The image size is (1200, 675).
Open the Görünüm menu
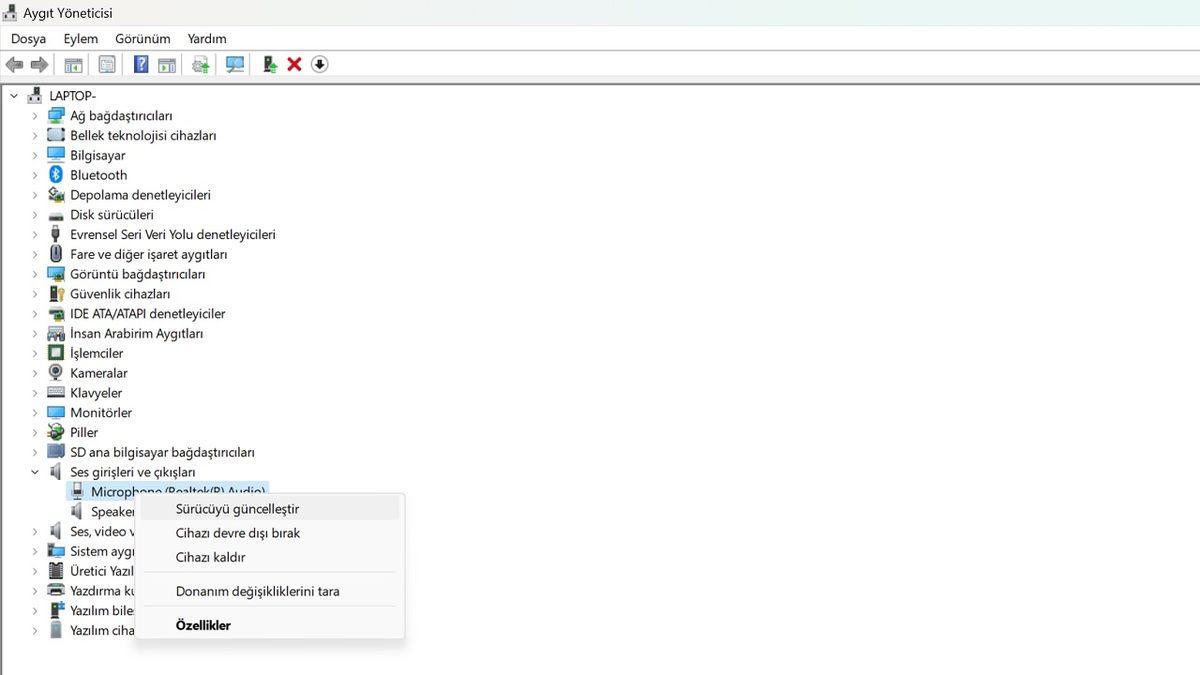click(143, 39)
